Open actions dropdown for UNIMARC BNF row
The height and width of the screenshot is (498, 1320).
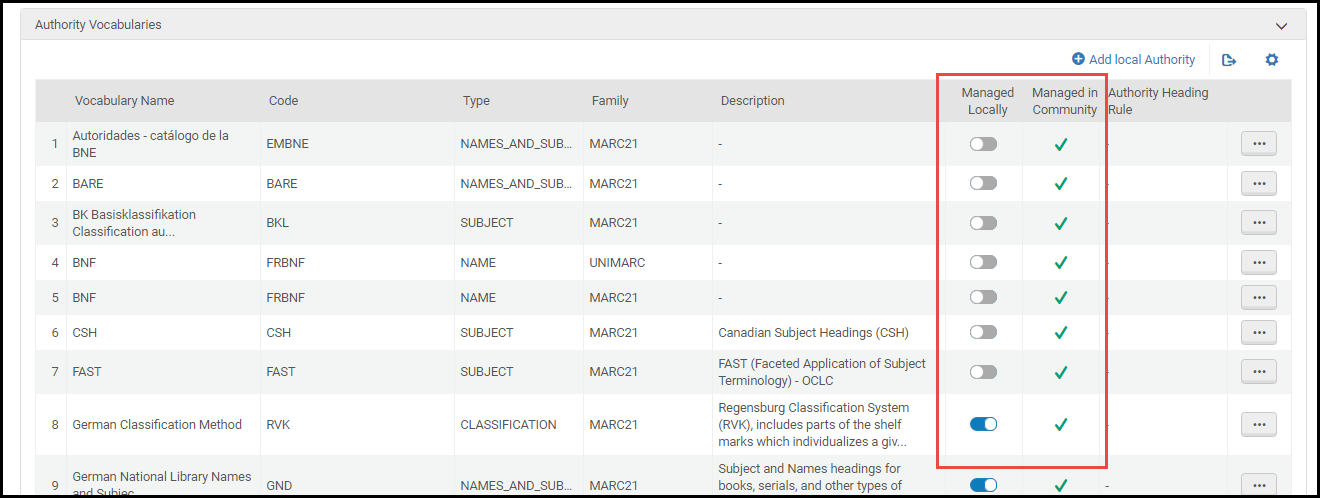[1258, 262]
